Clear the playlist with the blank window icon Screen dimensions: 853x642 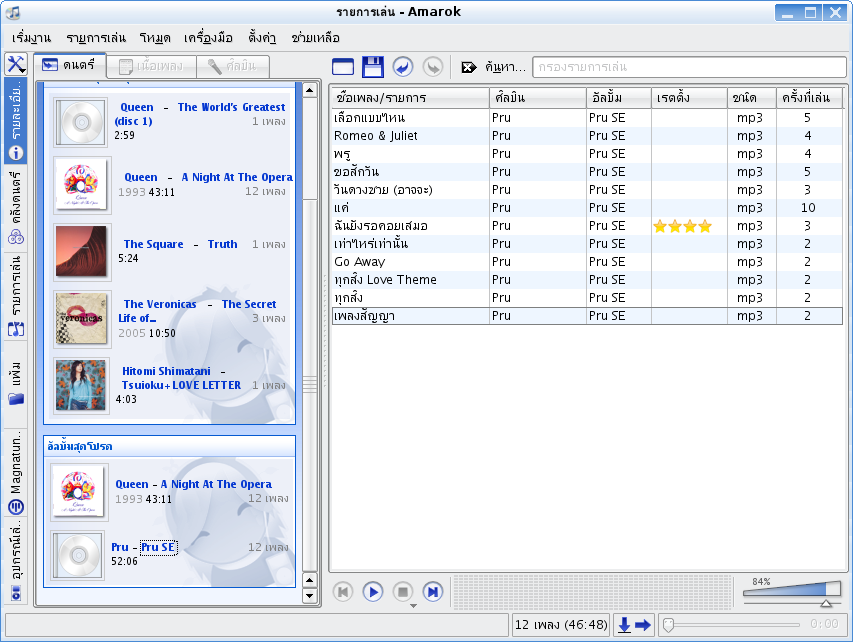click(x=343, y=67)
